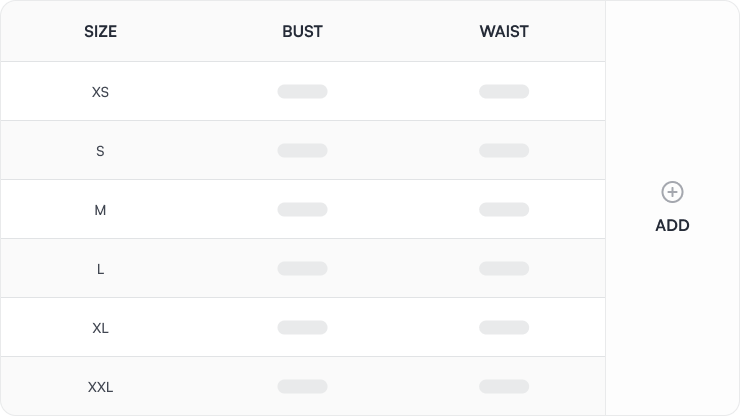Edit the bust placeholder for size XXL
This screenshot has width=740, height=416.
pyautogui.click(x=303, y=387)
